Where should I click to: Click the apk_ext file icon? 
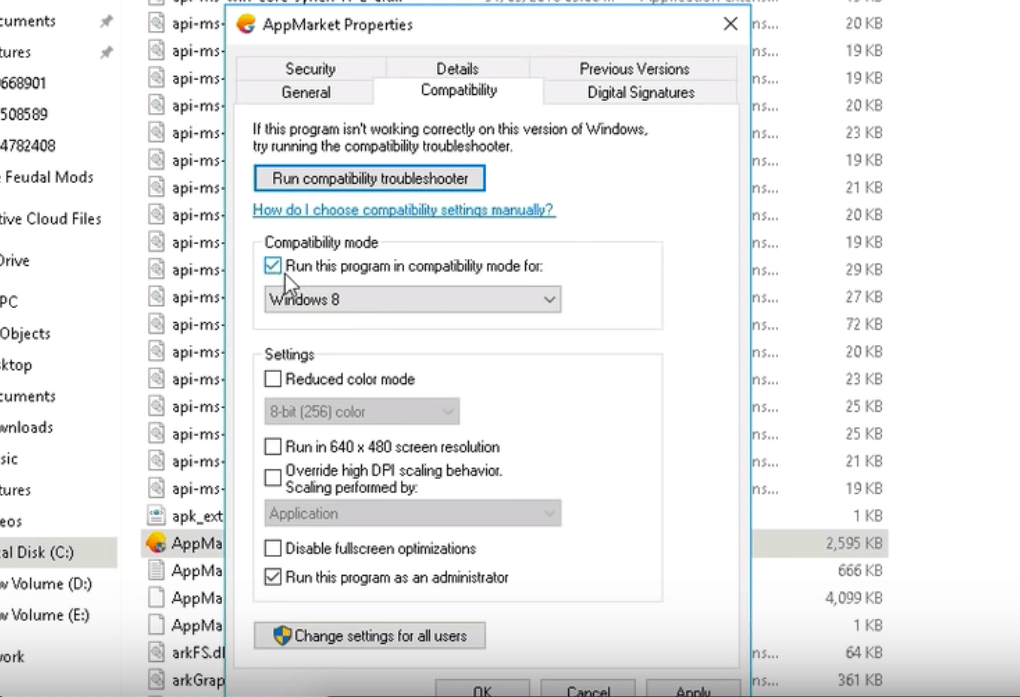pos(156,516)
